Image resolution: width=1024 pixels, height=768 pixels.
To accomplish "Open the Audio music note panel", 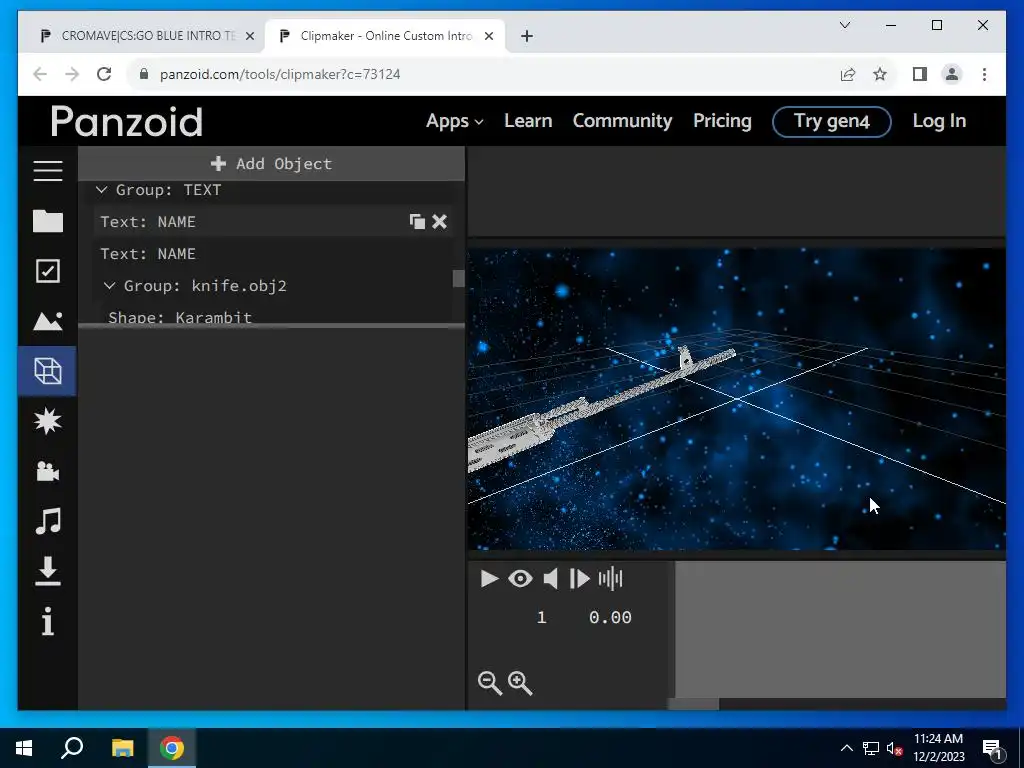I will point(48,521).
